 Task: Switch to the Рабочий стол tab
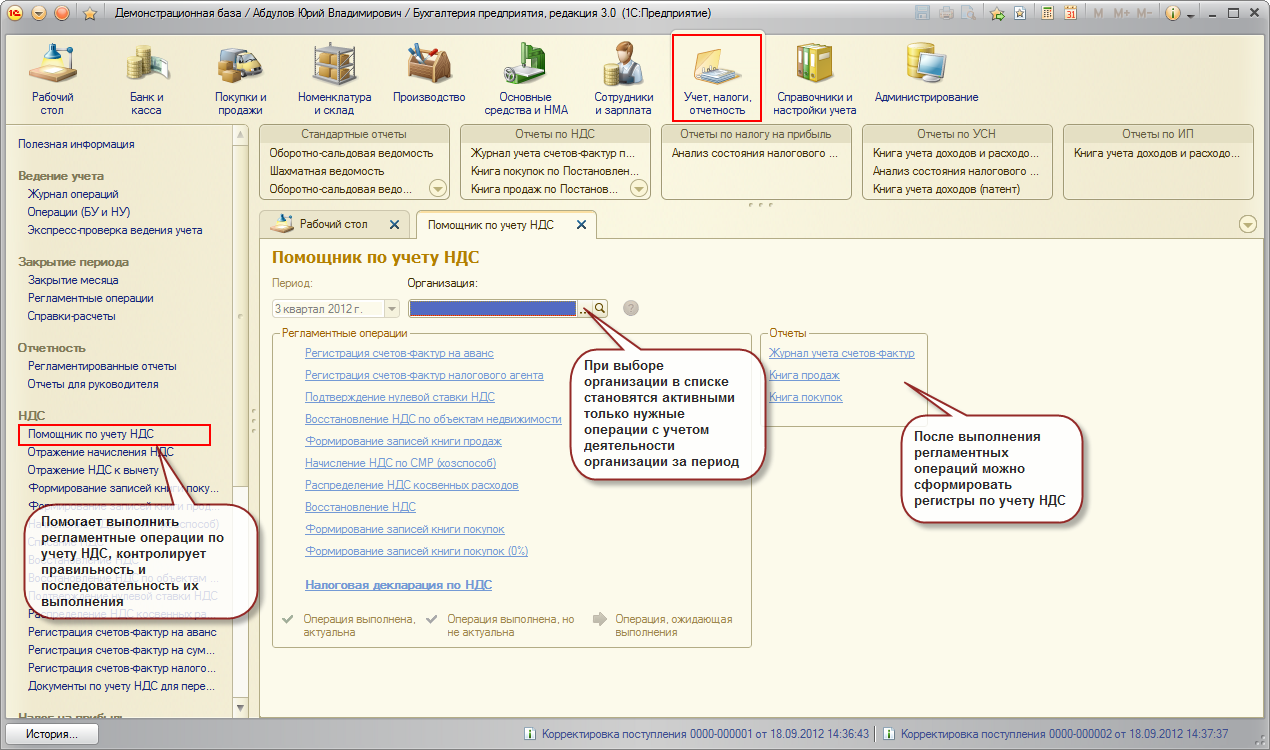333,225
